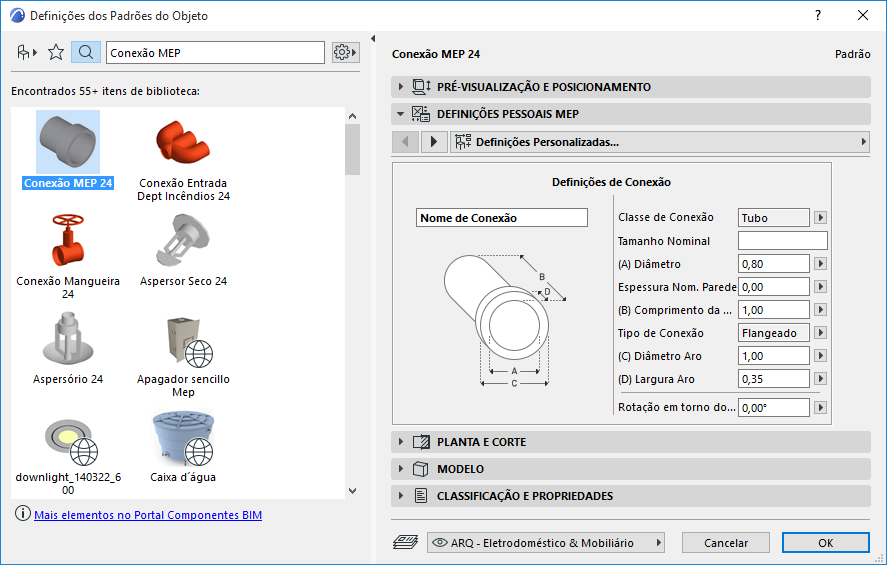Click the Definições de Conexão heading
Image resolution: width=887 pixels, height=565 pixels.
pyautogui.click(x=612, y=182)
